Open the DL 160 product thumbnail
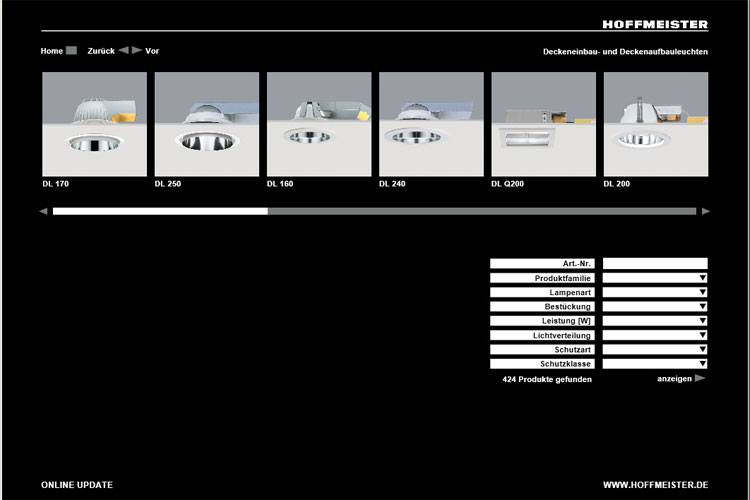 [x=319, y=124]
